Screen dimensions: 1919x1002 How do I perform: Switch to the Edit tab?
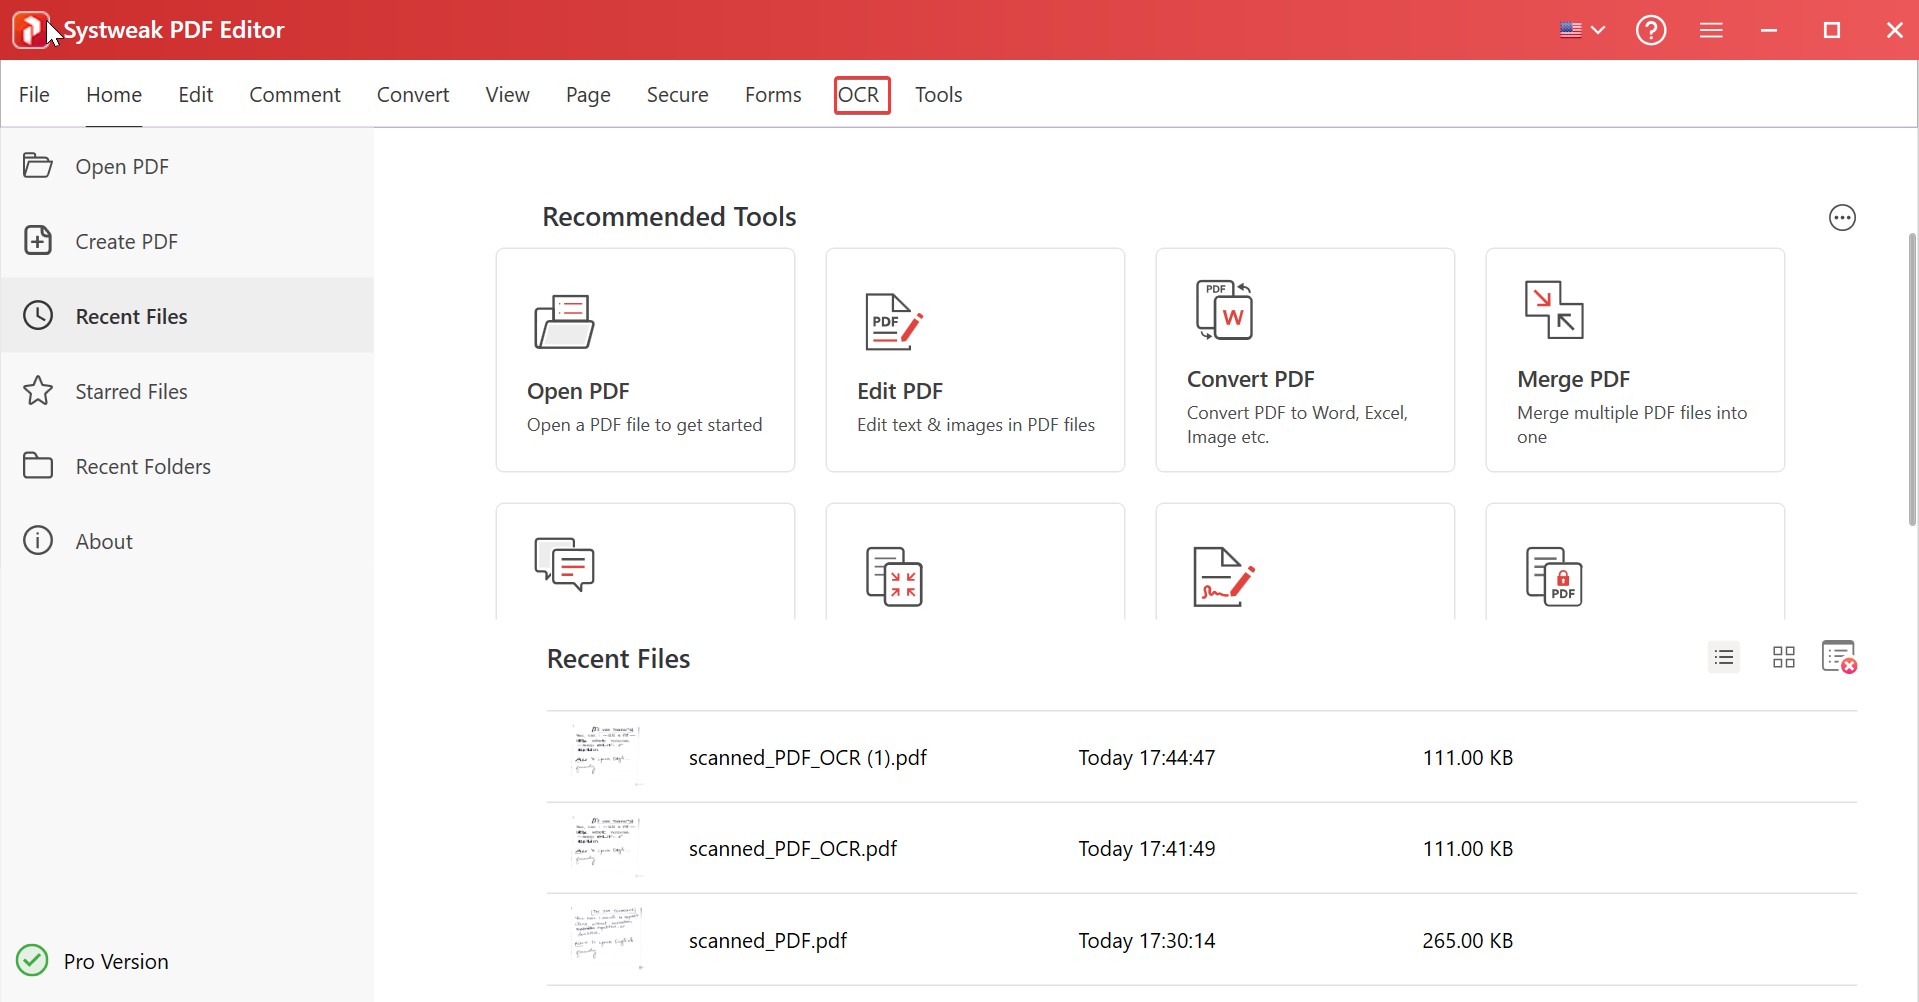(195, 94)
